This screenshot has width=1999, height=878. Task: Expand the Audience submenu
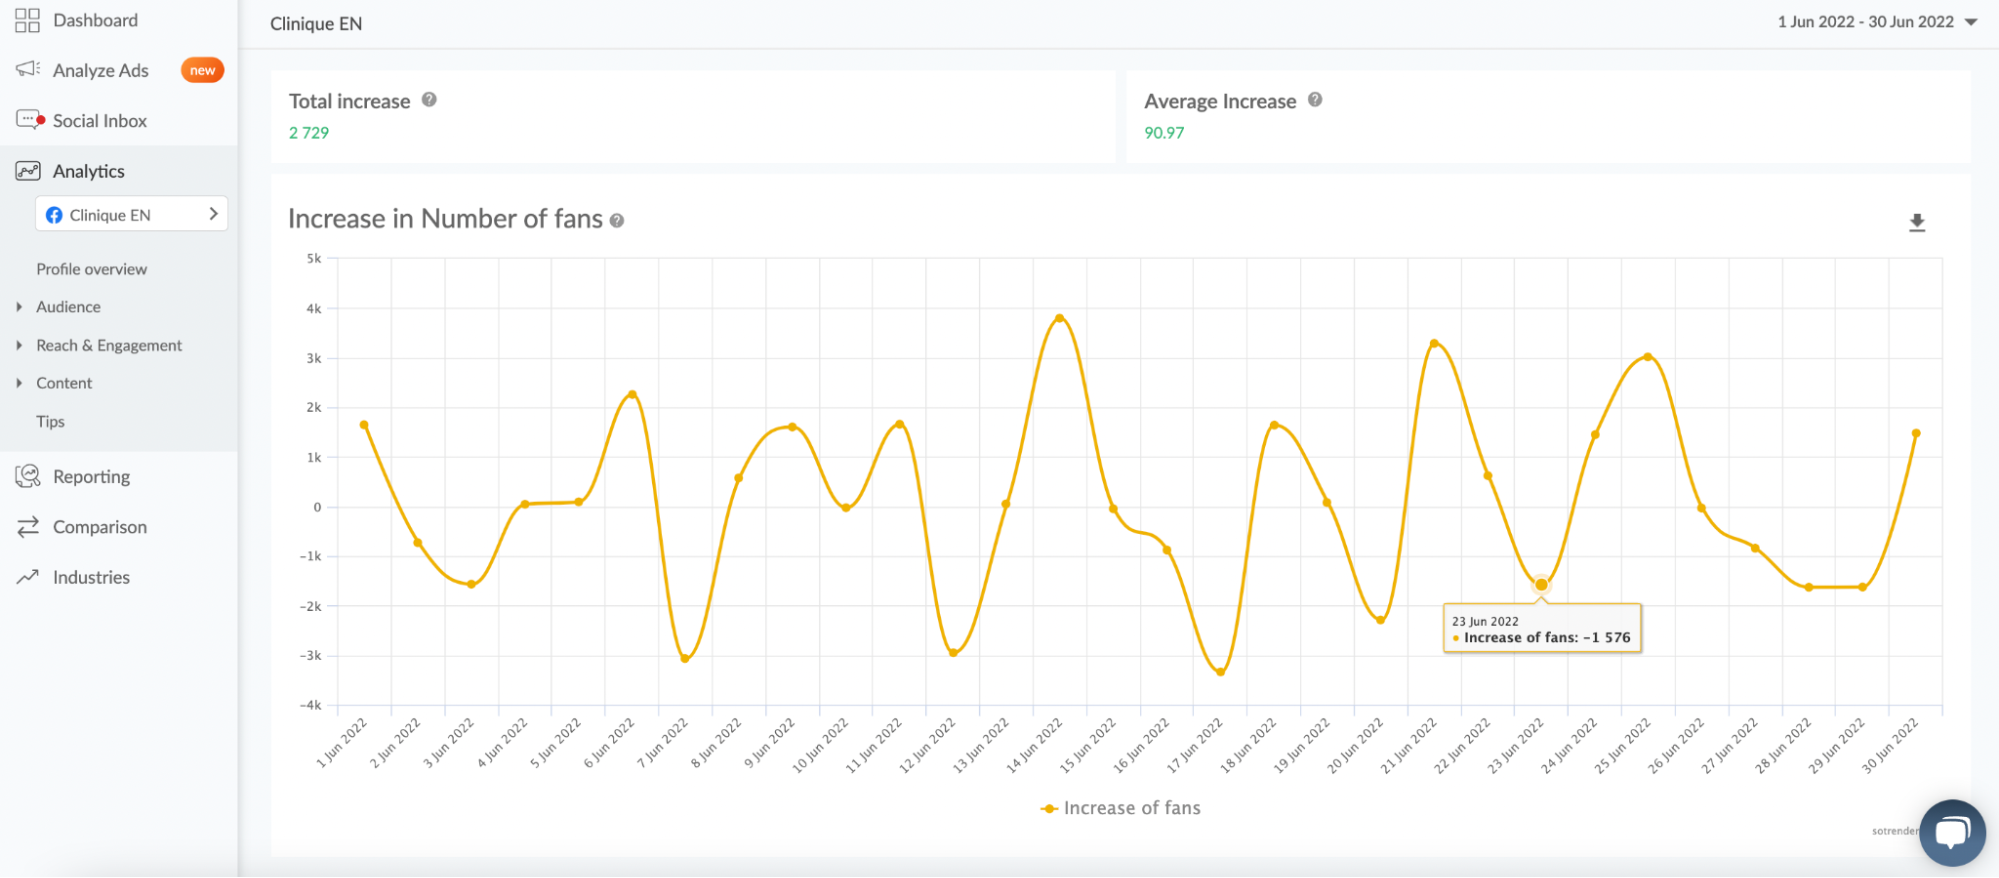coord(68,307)
